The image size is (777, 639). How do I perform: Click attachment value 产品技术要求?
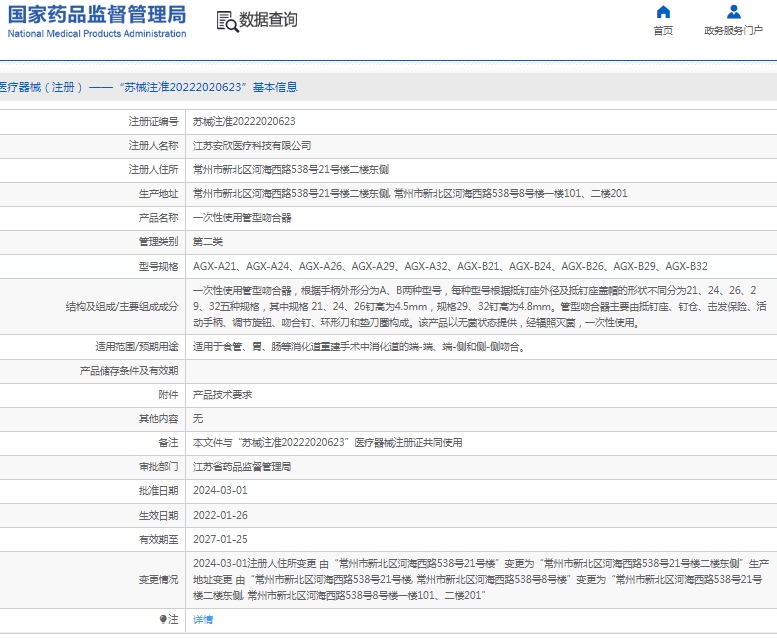point(222,395)
